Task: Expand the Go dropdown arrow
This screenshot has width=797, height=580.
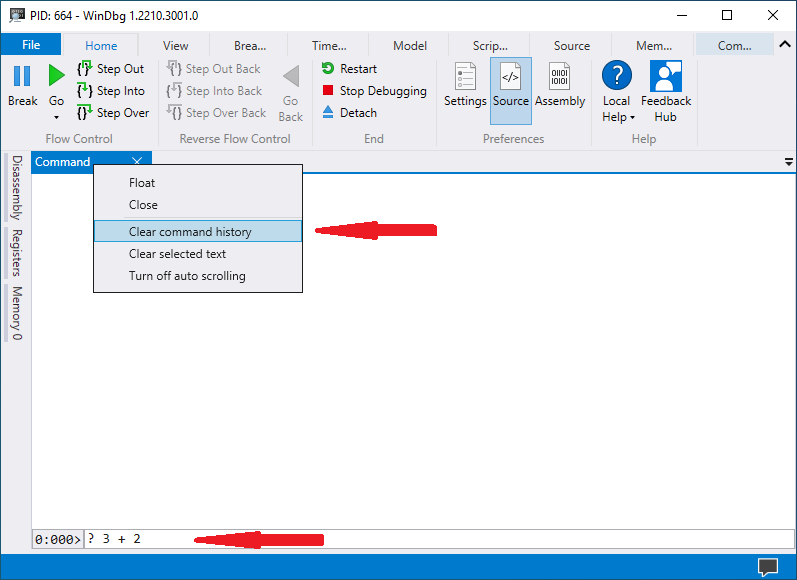Action: [56, 117]
